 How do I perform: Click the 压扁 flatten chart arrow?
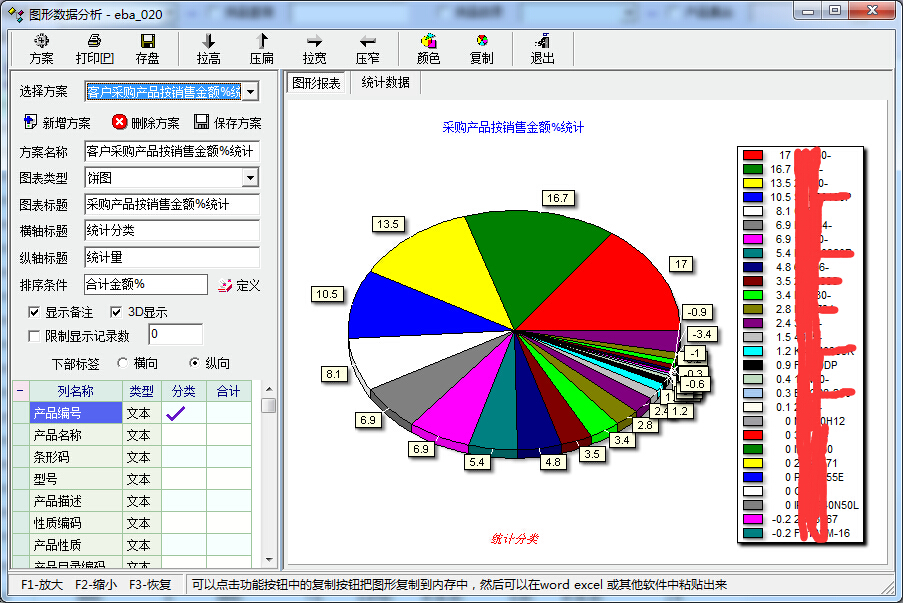point(262,42)
